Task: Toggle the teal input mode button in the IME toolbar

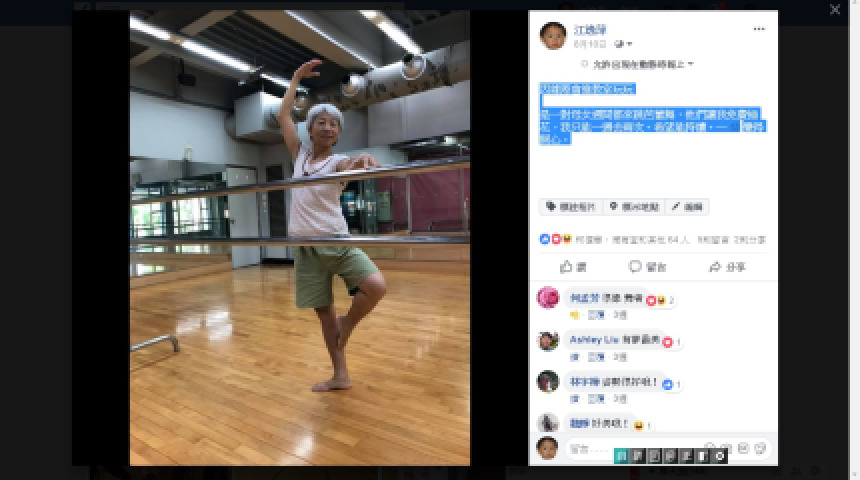Action: [621, 456]
